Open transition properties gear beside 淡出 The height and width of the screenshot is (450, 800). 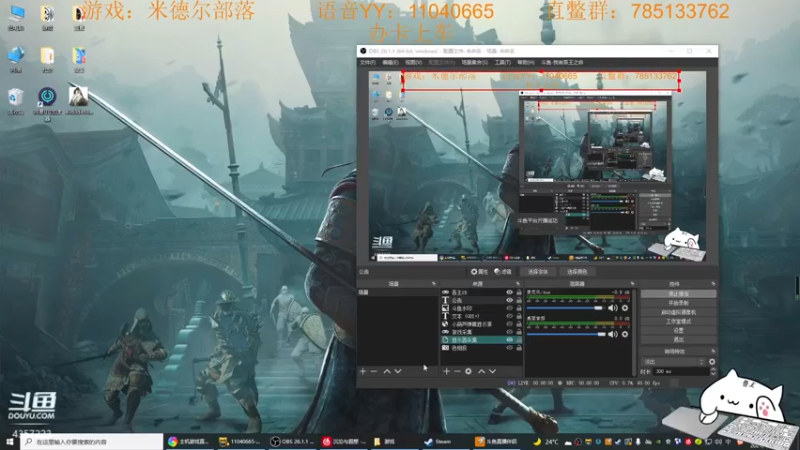[712, 362]
